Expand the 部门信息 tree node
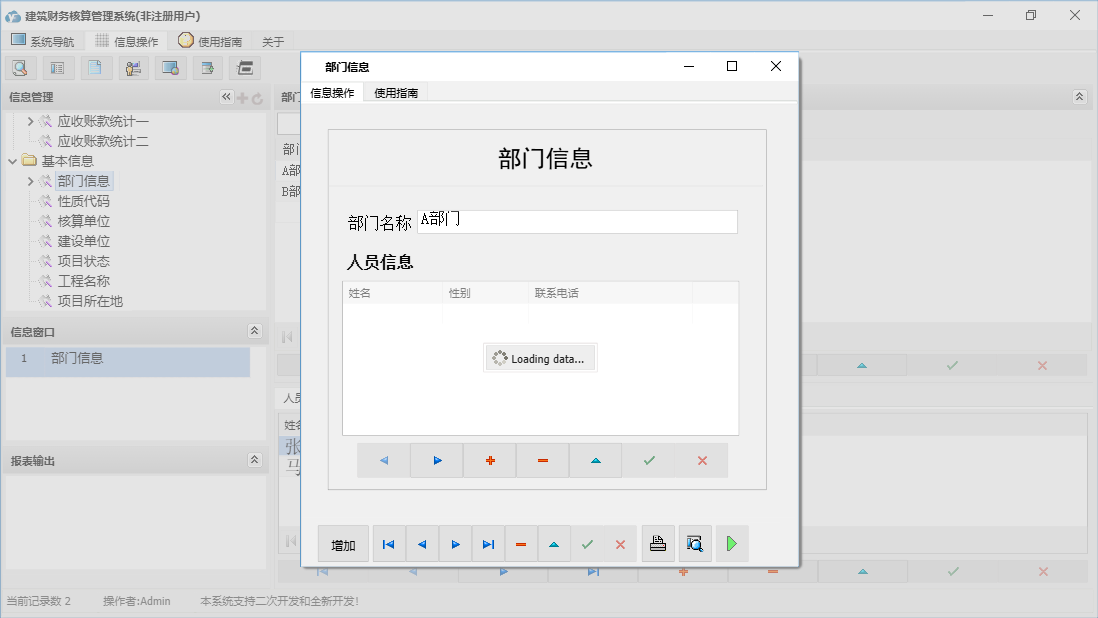The width and height of the screenshot is (1098, 618). (30, 180)
